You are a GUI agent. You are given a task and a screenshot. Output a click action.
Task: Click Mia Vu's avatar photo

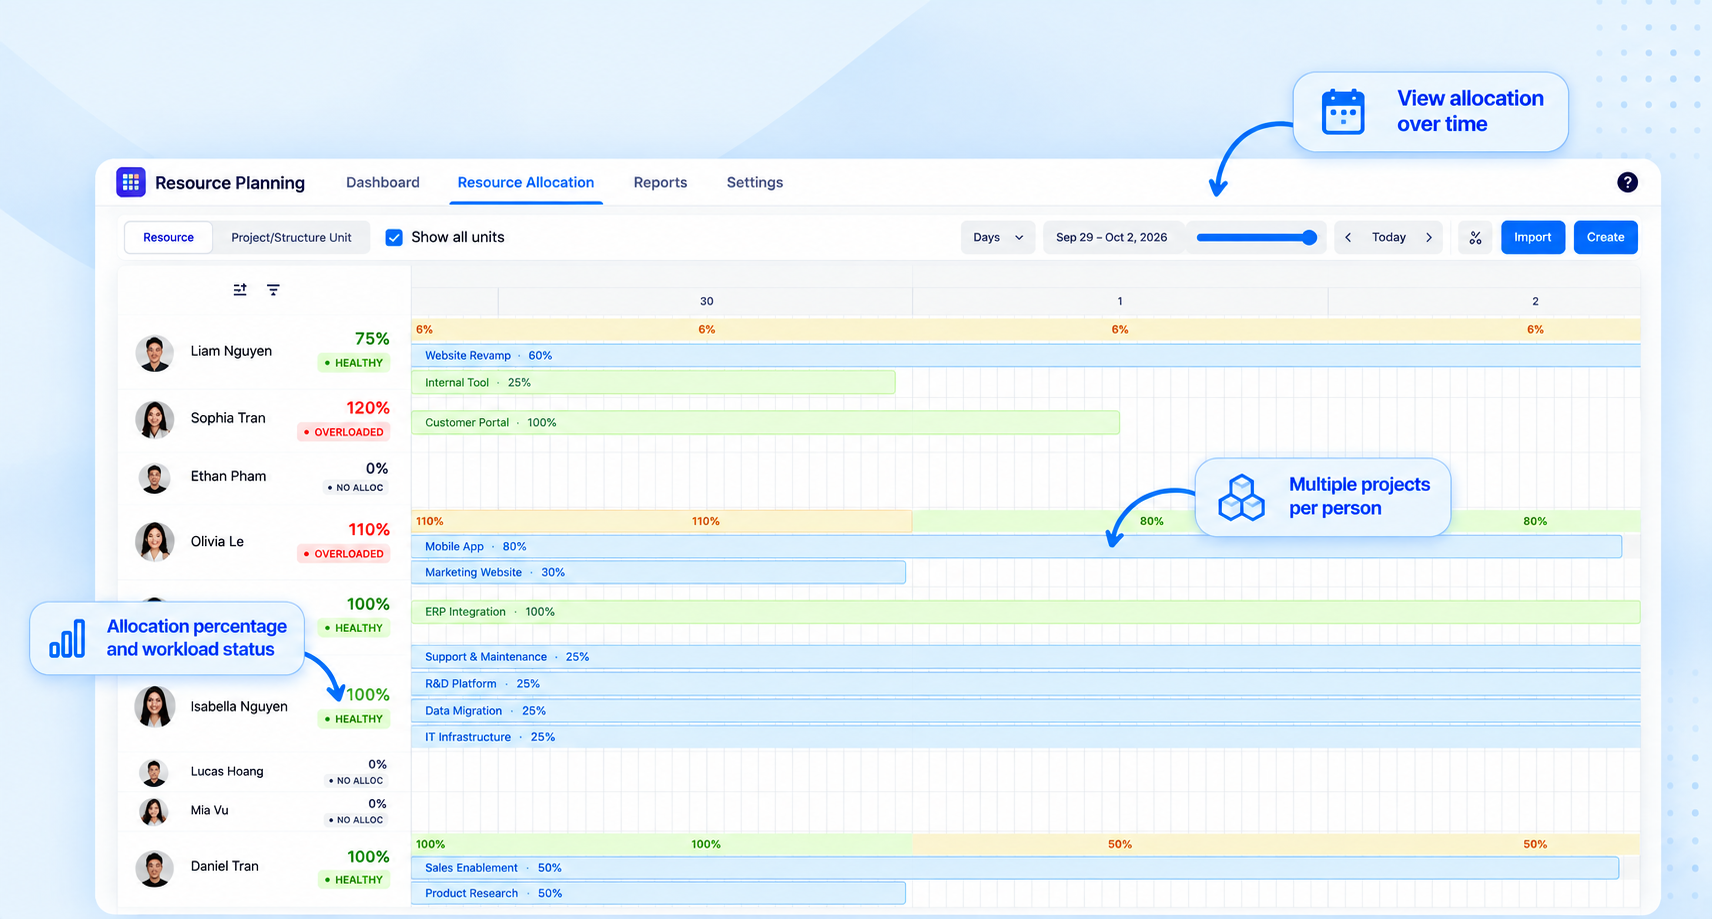click(x=153, y=811)
